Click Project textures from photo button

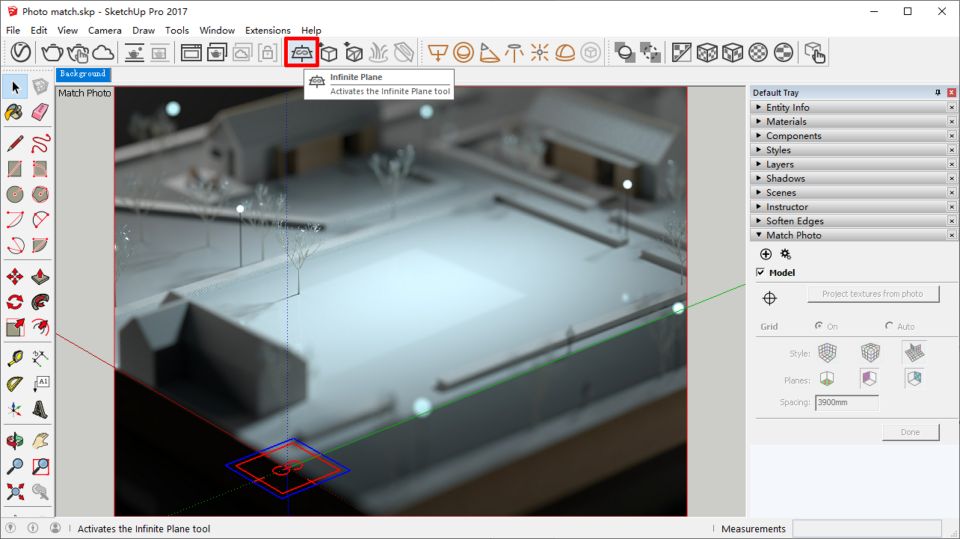873,294
